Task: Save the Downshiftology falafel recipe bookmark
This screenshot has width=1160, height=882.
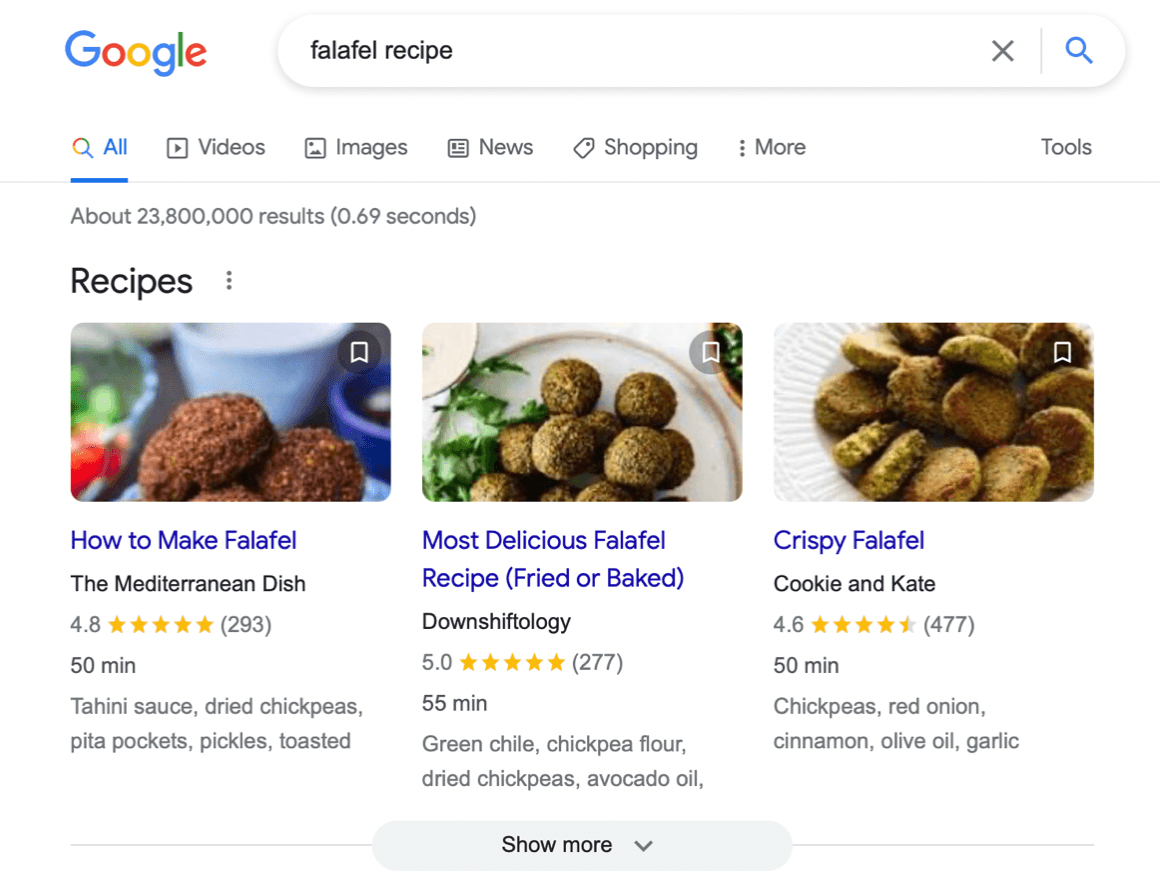Action: tap(710, 352)
